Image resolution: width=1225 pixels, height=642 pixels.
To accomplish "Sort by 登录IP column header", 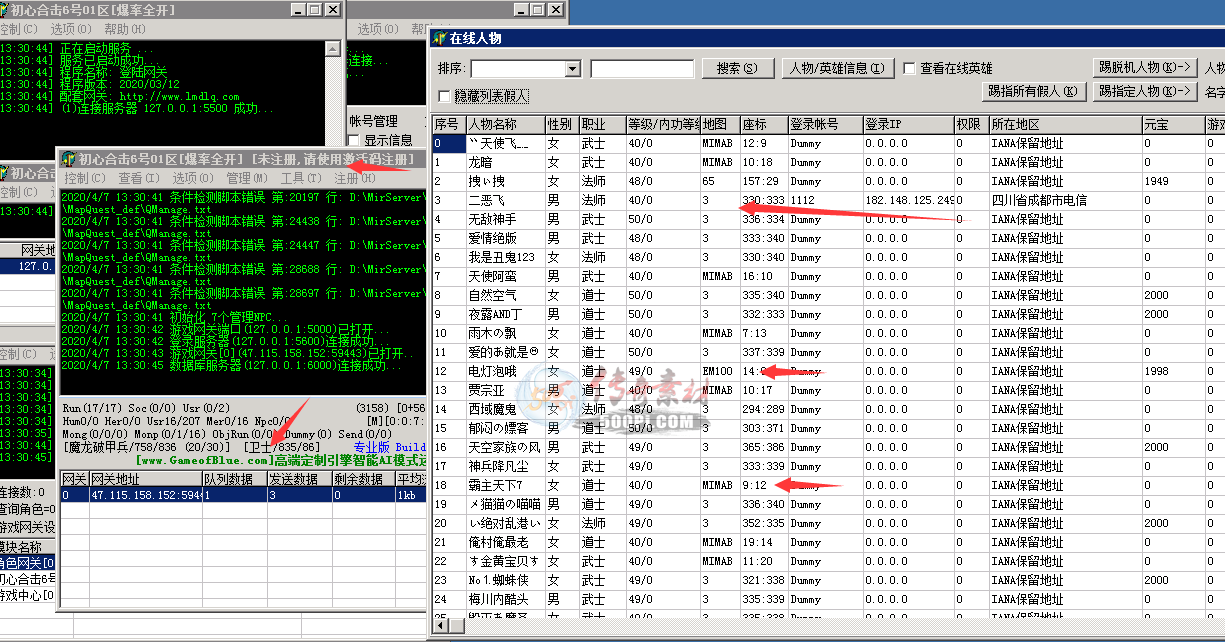I will coord(908,125).
